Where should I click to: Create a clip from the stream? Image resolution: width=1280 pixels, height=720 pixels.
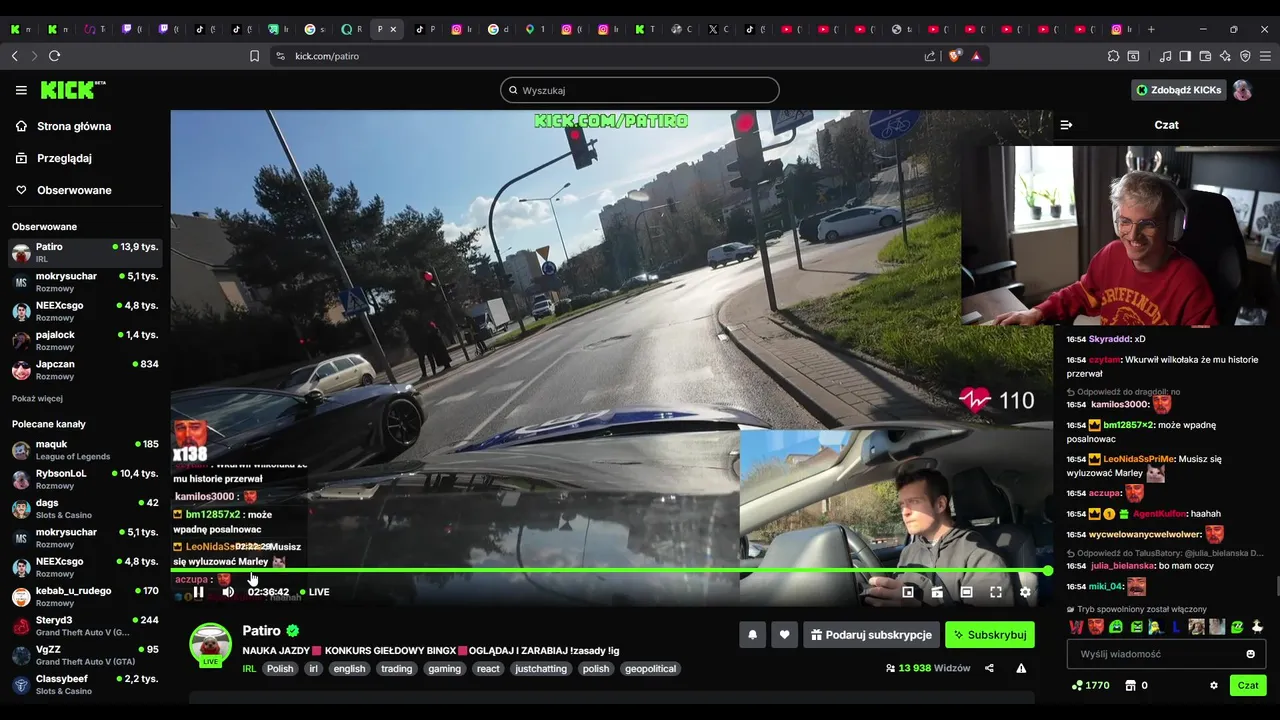pyautogui.click(x=937, y=592)
